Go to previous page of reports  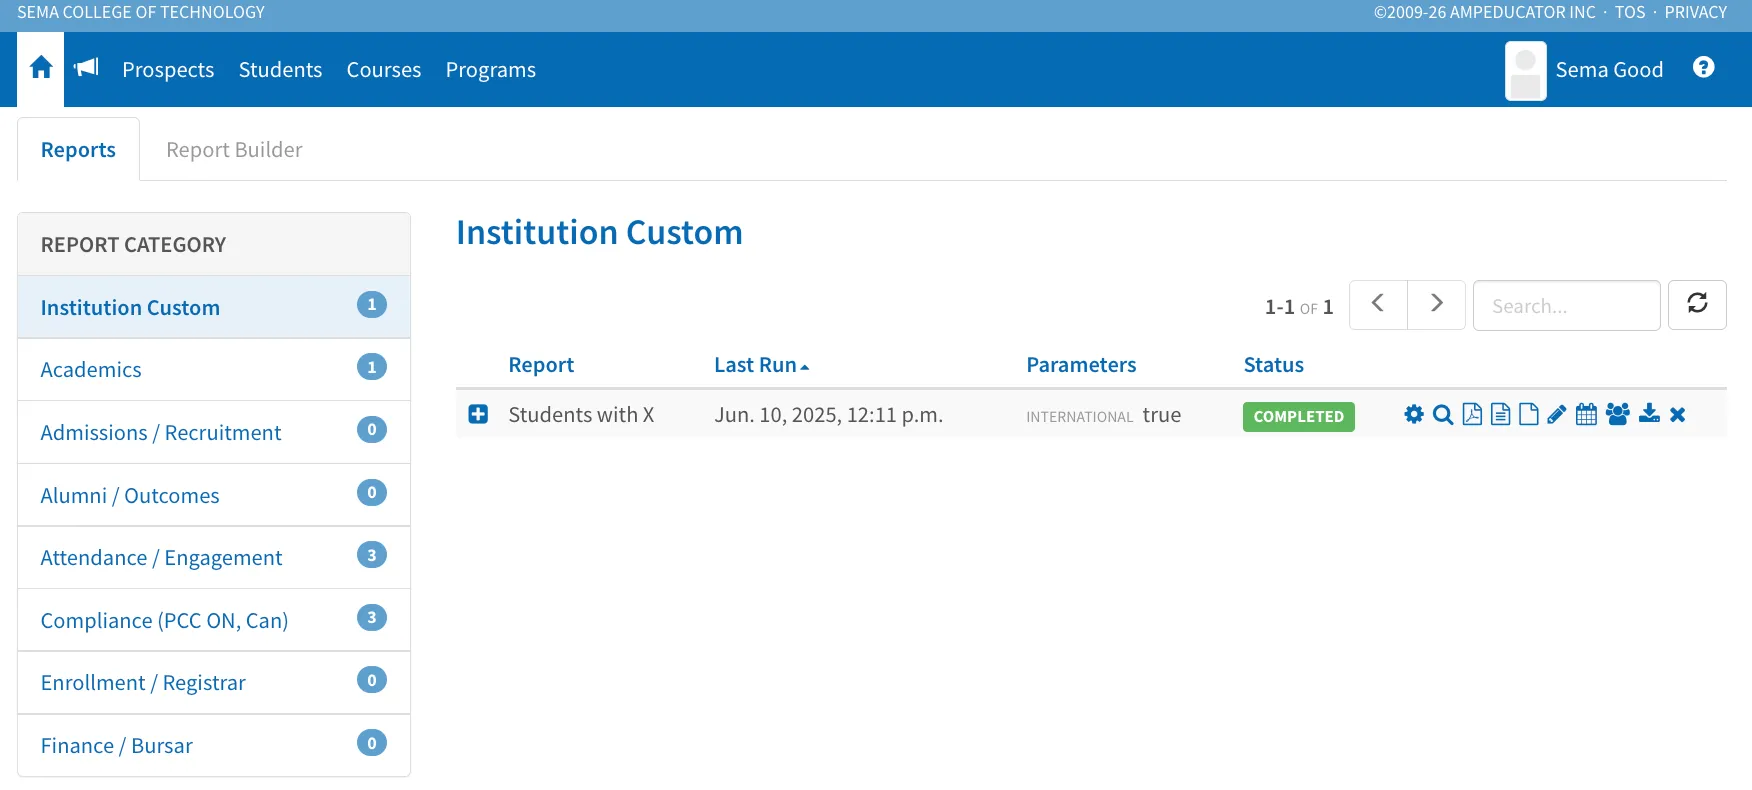pyautogui.click(x=1378, y=305)
